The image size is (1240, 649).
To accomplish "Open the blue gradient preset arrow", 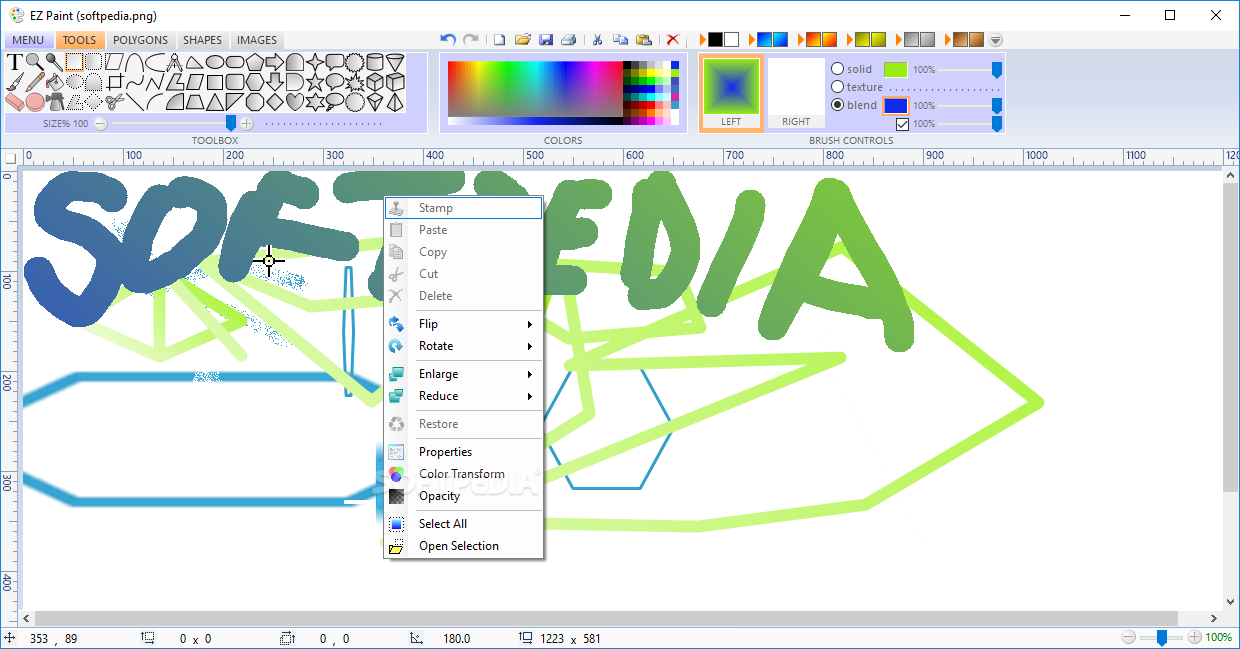I will click(x=751, y=40).
